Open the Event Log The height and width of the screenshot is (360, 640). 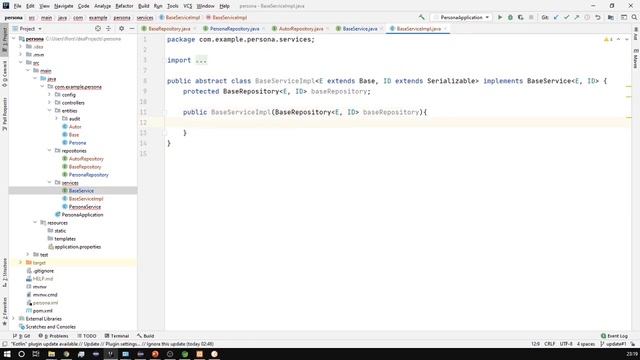pos(614,336)
